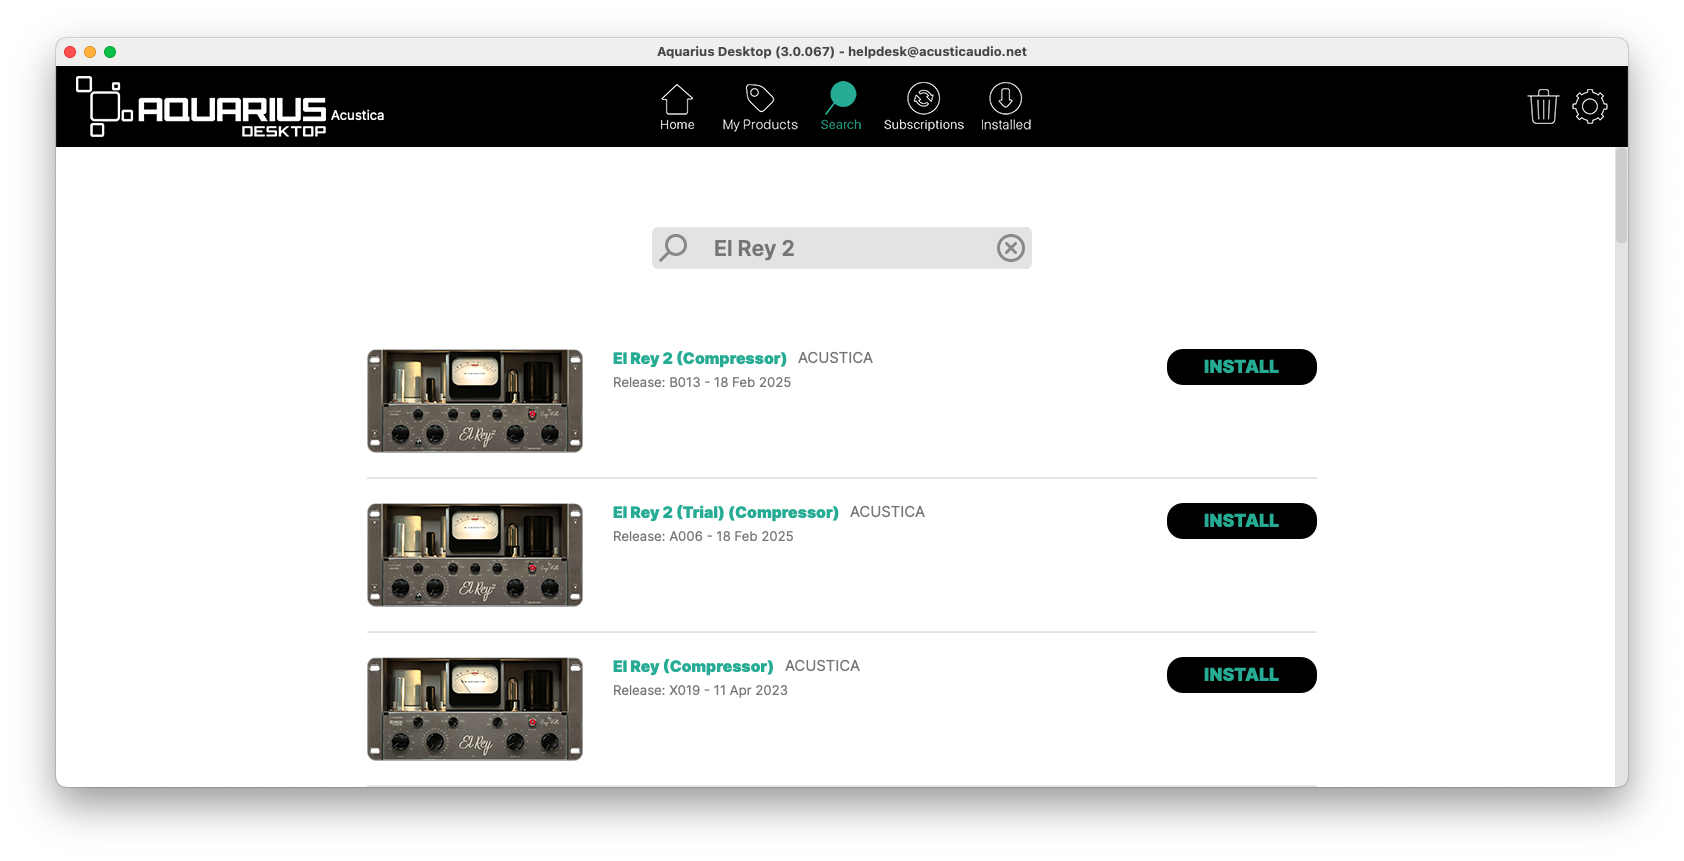Click the magnifier icon in search field
The image size is (1684, 861).
click(x=674, y=247)
